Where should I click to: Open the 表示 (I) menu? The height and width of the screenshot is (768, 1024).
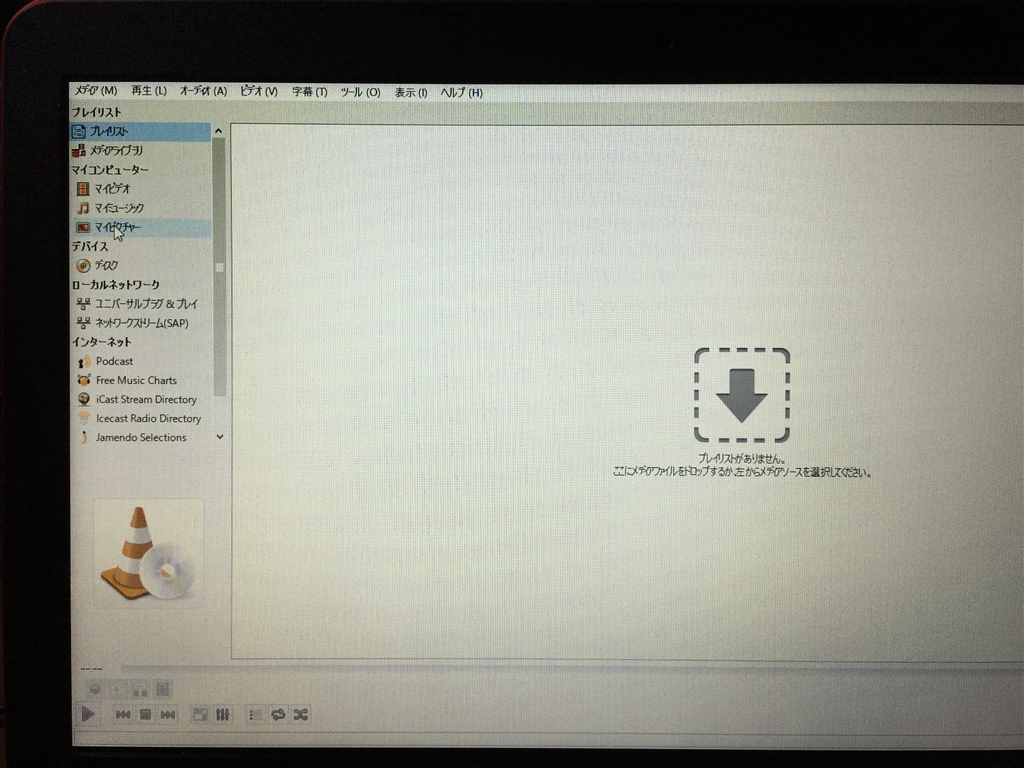(x=411, y=93)
